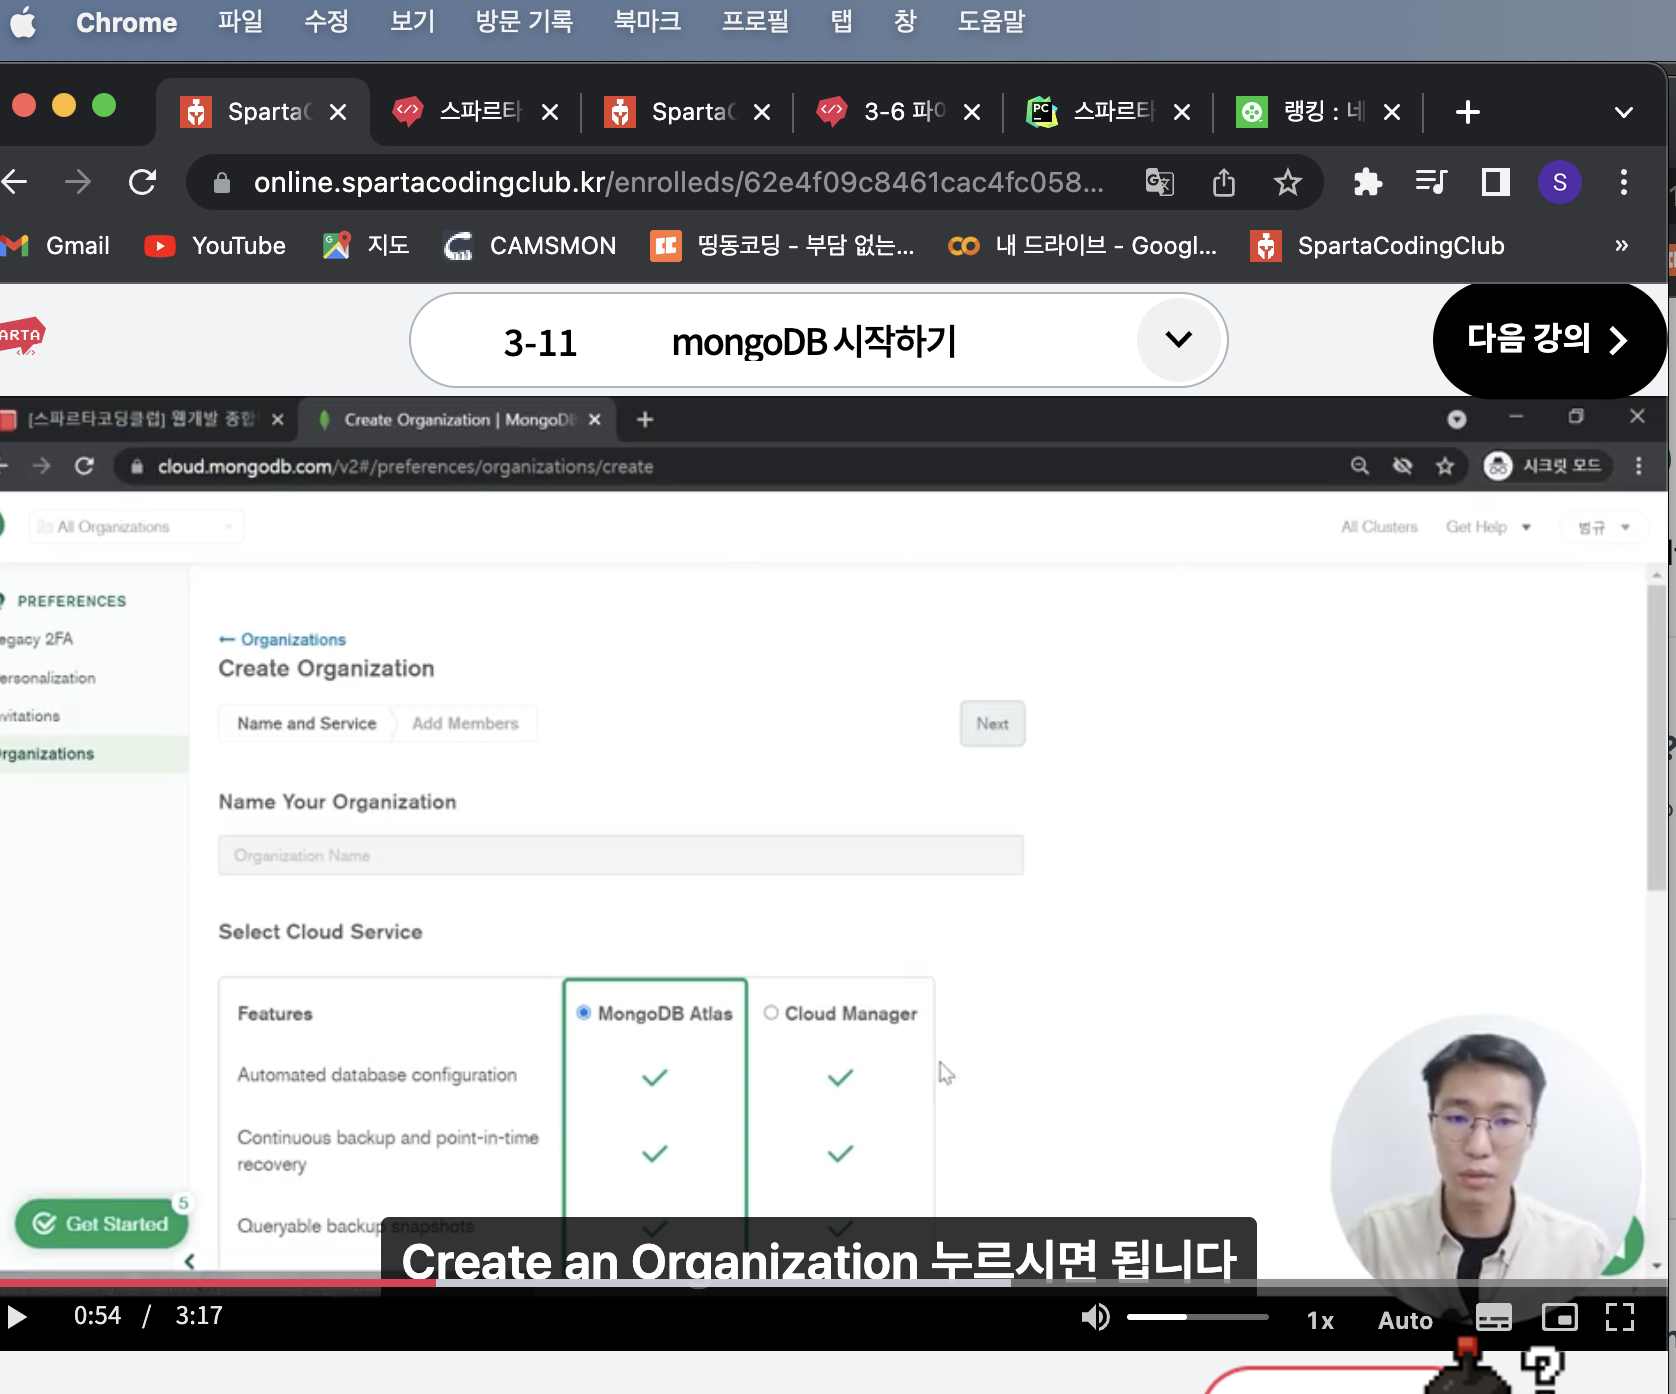
Task: Click the address bar URL
Action: point(678,182)
